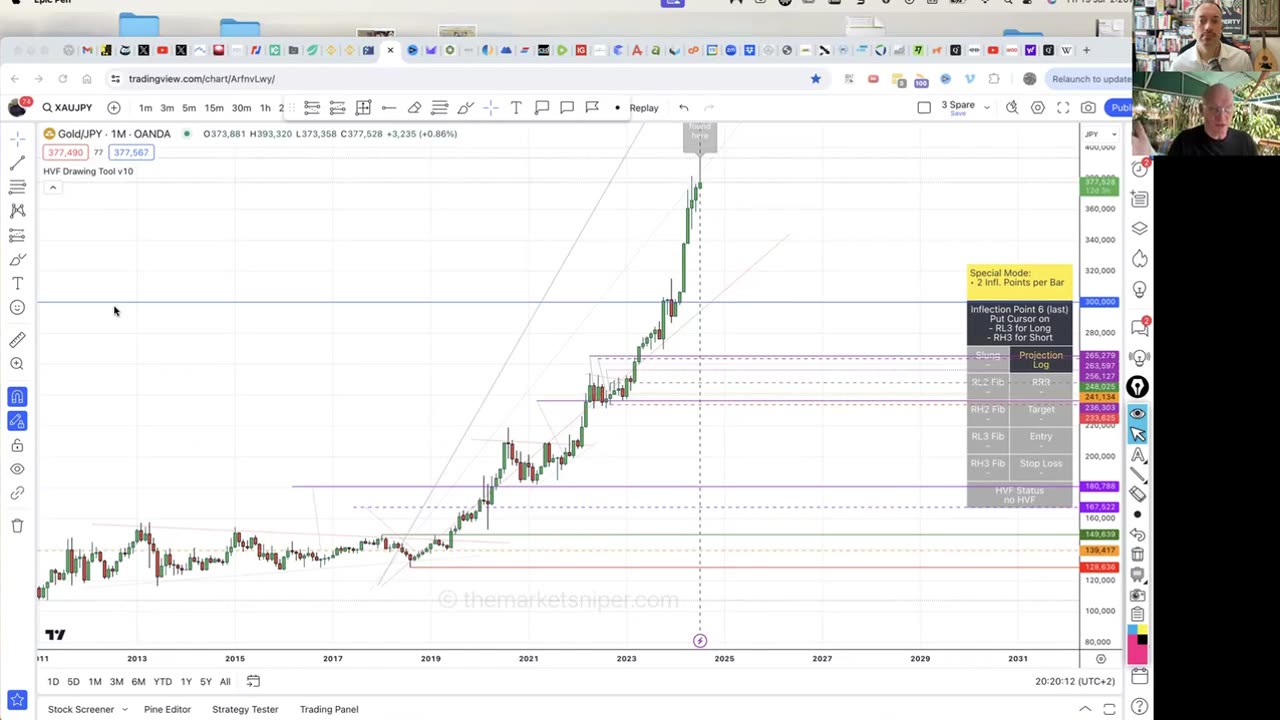Open the forecasting and measurement tools
The width and height of the screenshot is (1280, 720).
click(x=17, y=235)
